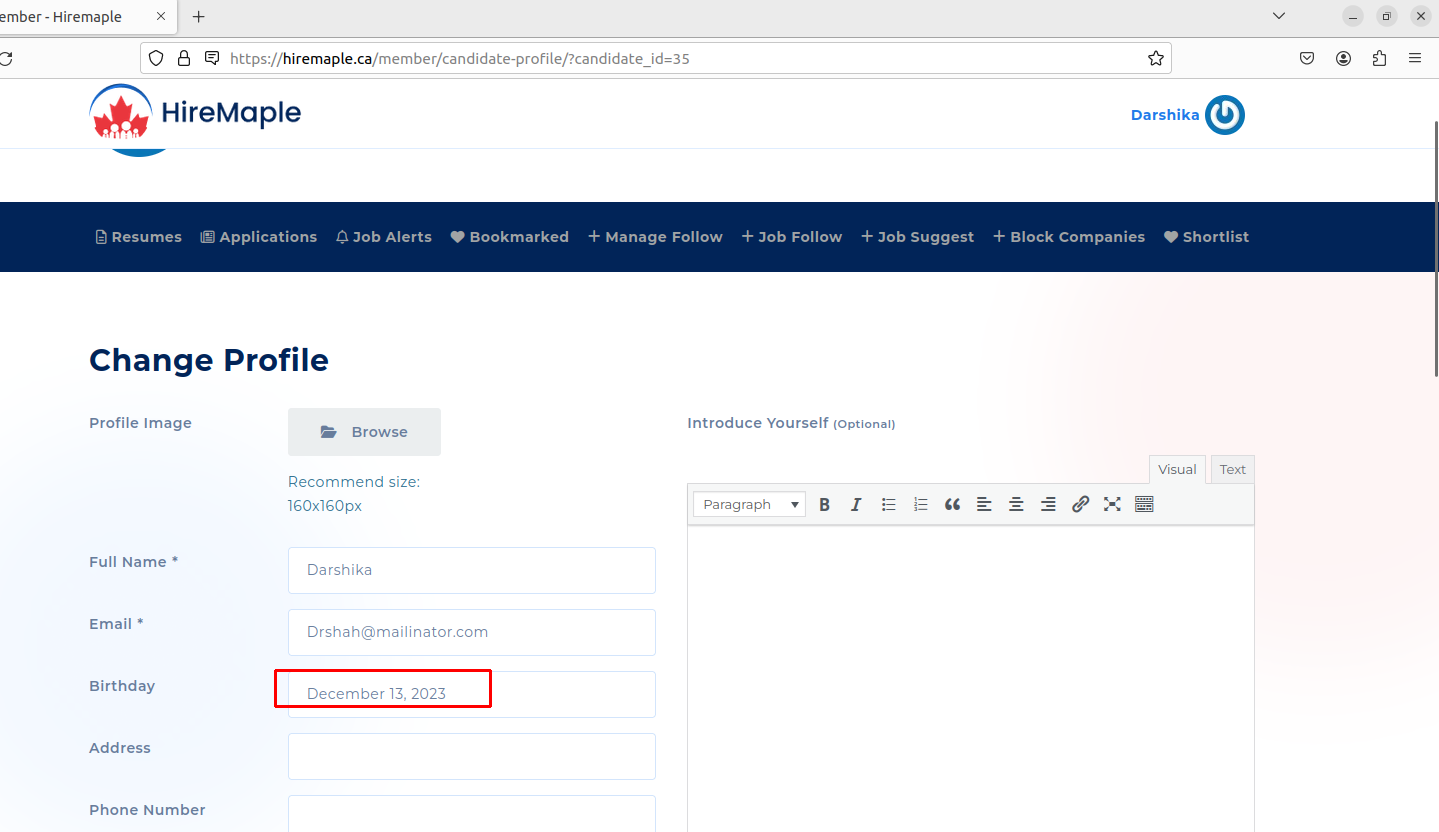Click the Birthday date field
This screenshot has width=1439, height=832.
[472, 694]
